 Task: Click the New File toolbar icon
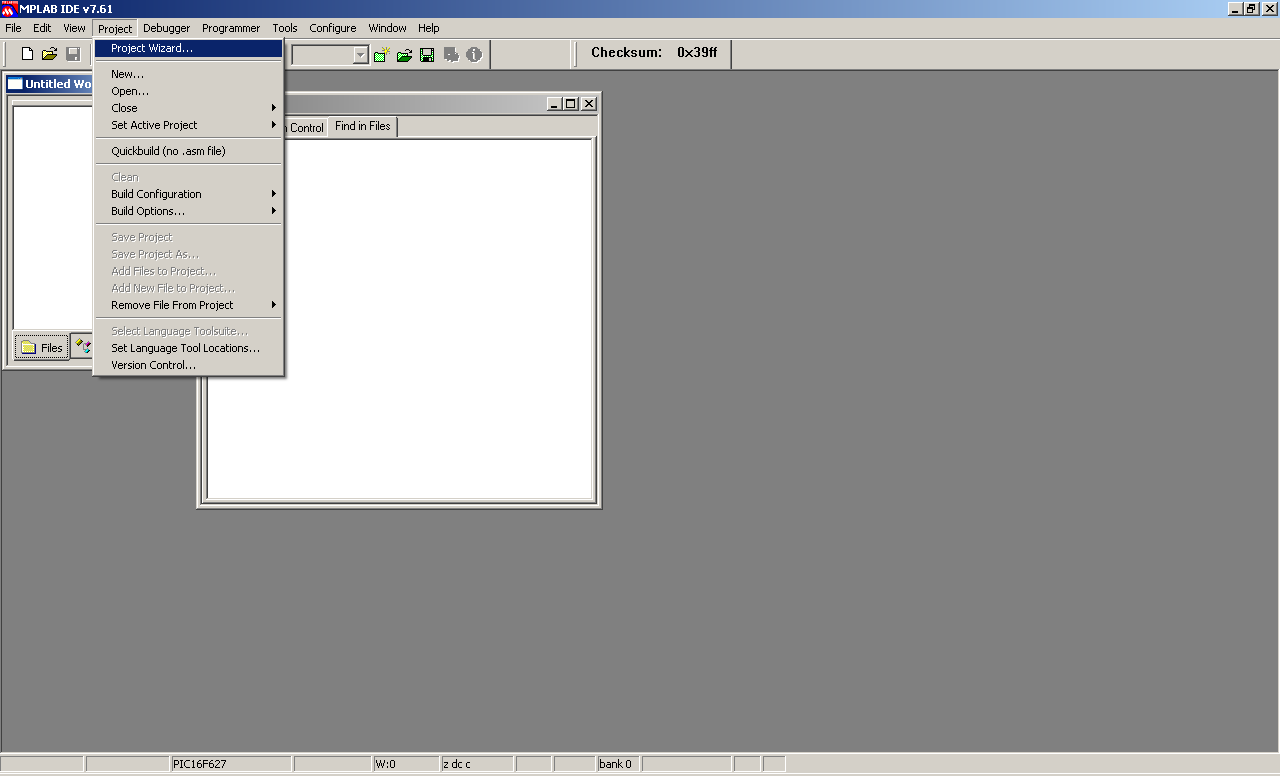point(27,54)
